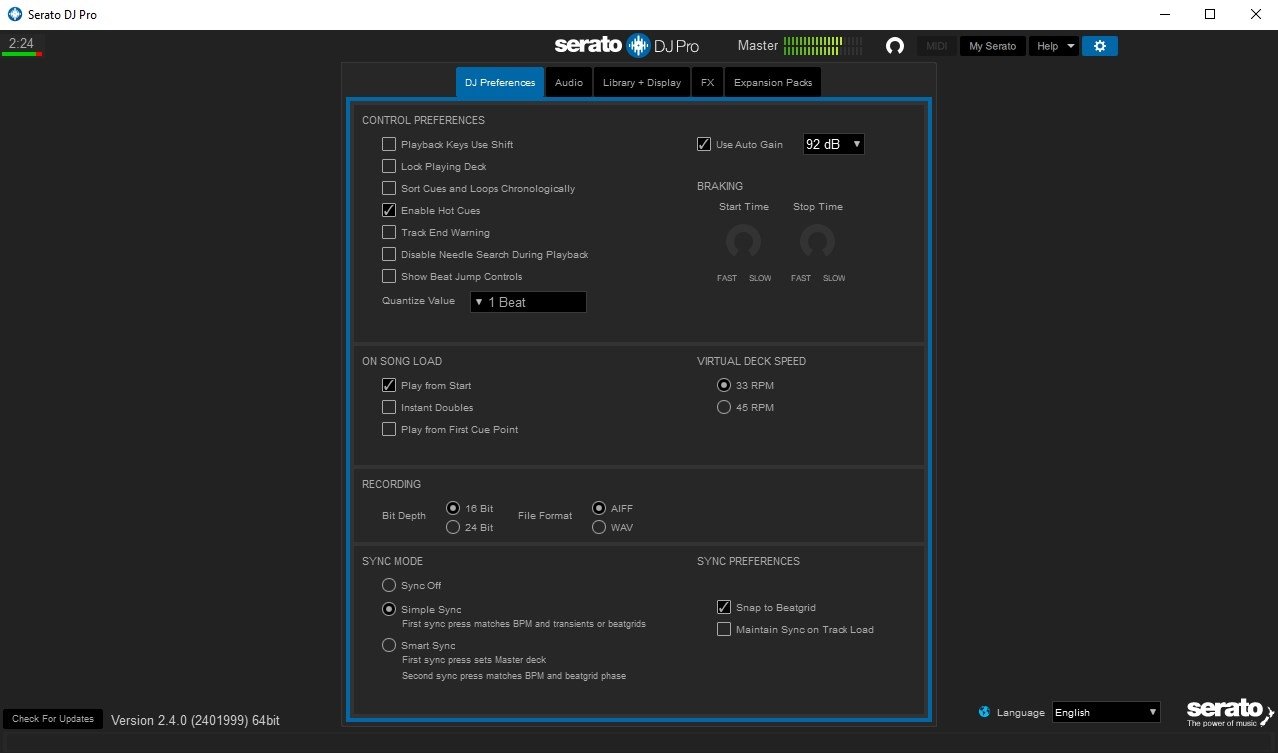This screenshot has width=1278, height=753.
Task: Select 33 RPM virtual deck speed
Action: tap(724, 385)
